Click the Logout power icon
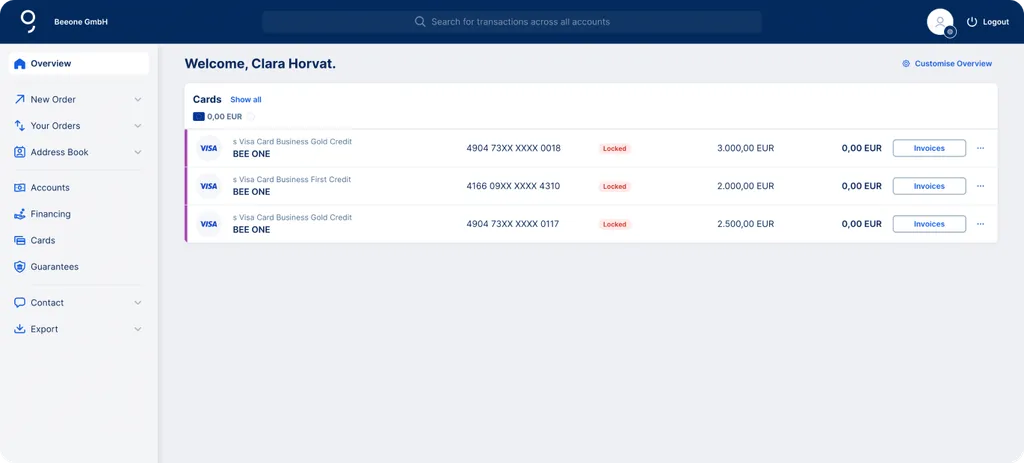The width and height of the screenshot is (1024, 463). [971, 22]
